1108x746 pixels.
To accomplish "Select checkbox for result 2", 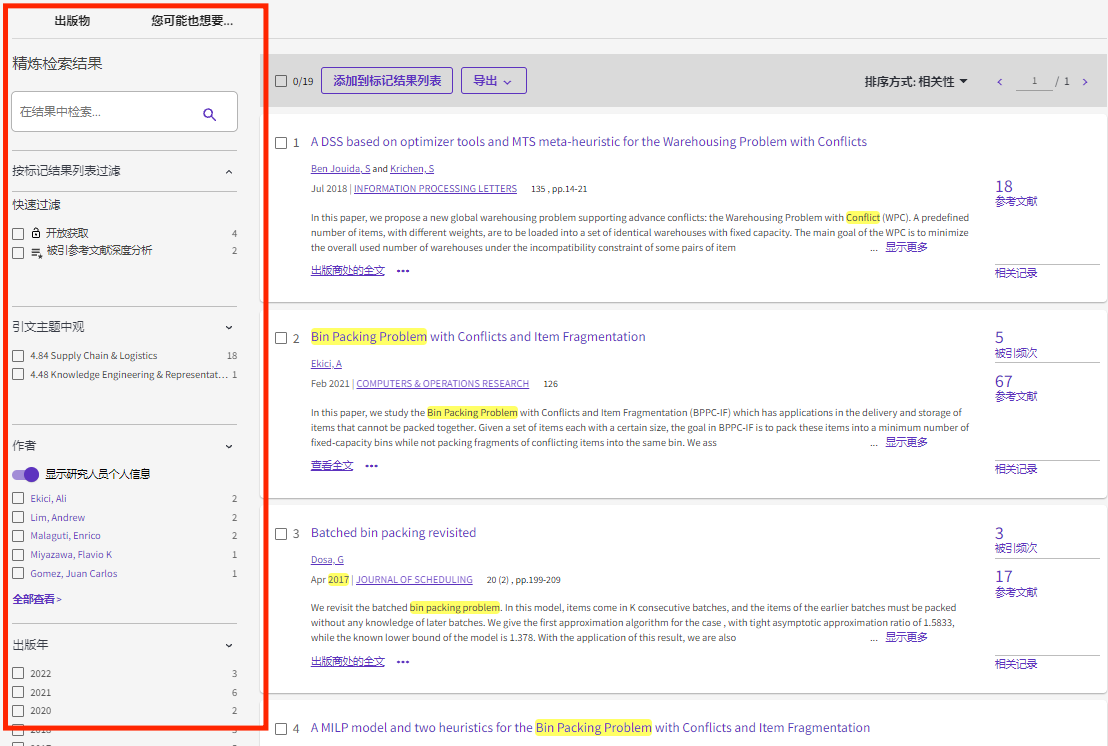I will pos(281,338).
